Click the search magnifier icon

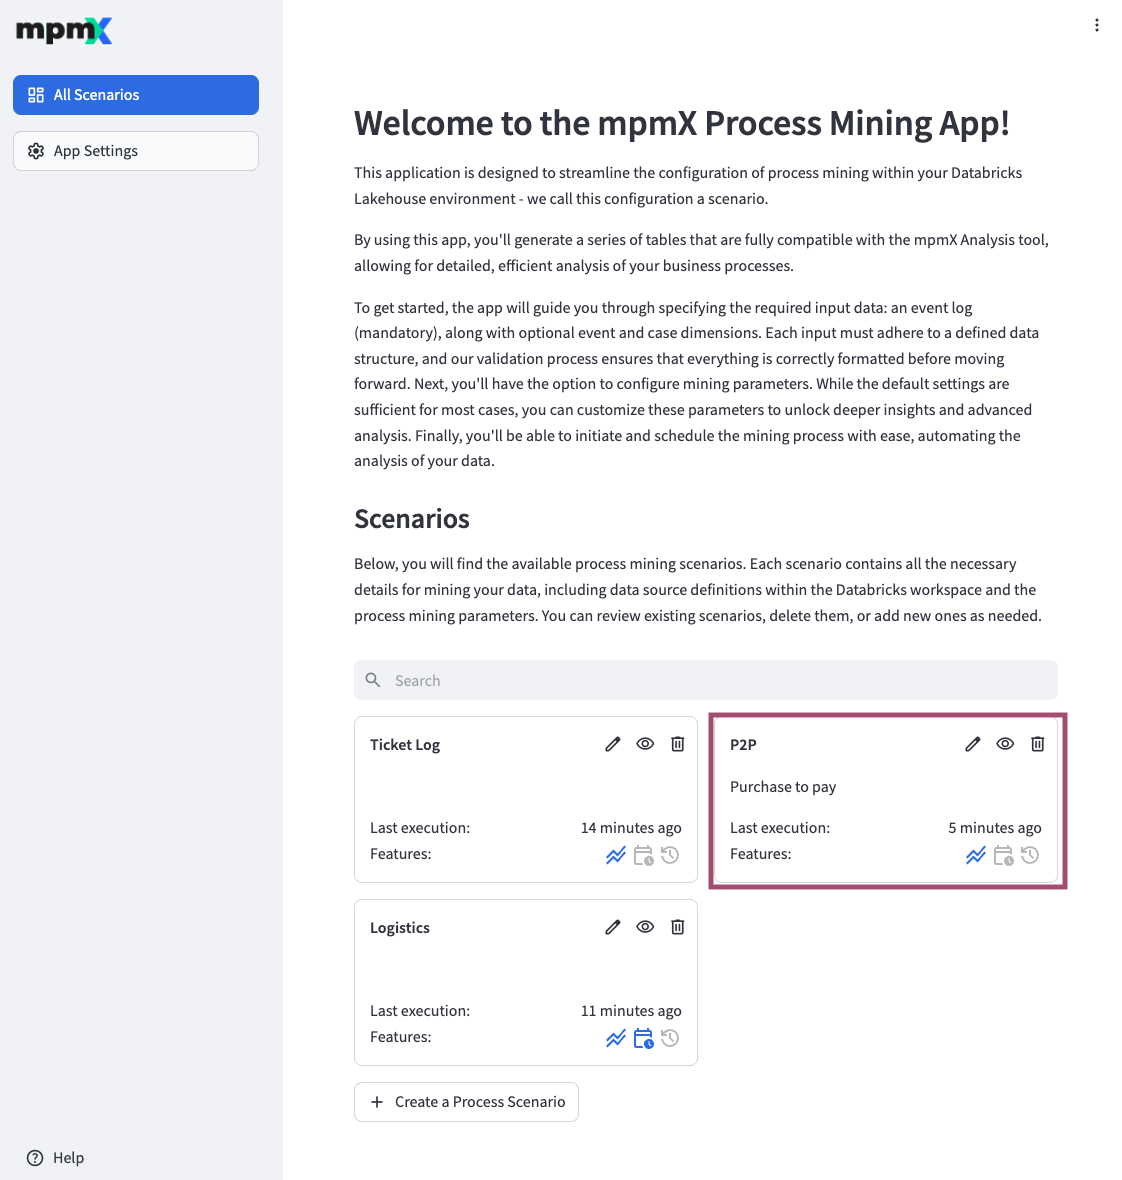(372, 680)
